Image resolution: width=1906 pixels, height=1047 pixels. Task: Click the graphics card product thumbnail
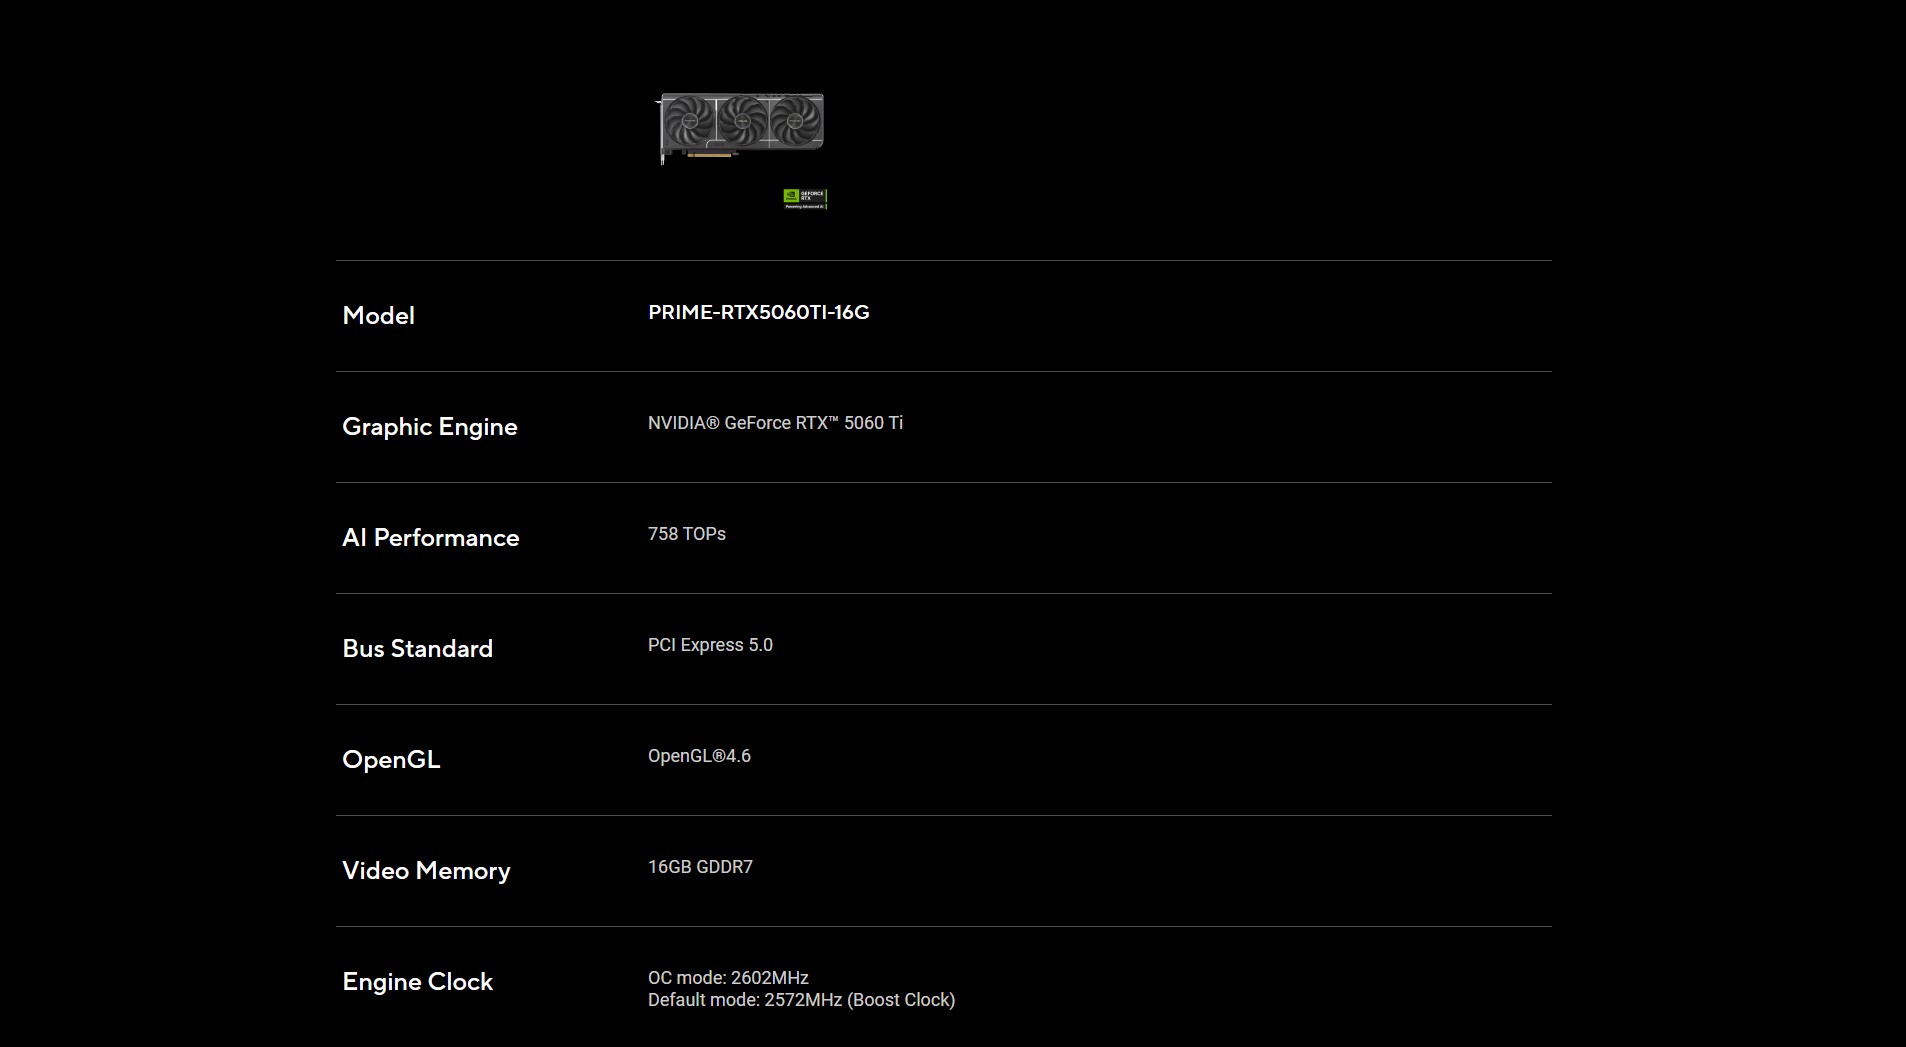tap(741, 127)
